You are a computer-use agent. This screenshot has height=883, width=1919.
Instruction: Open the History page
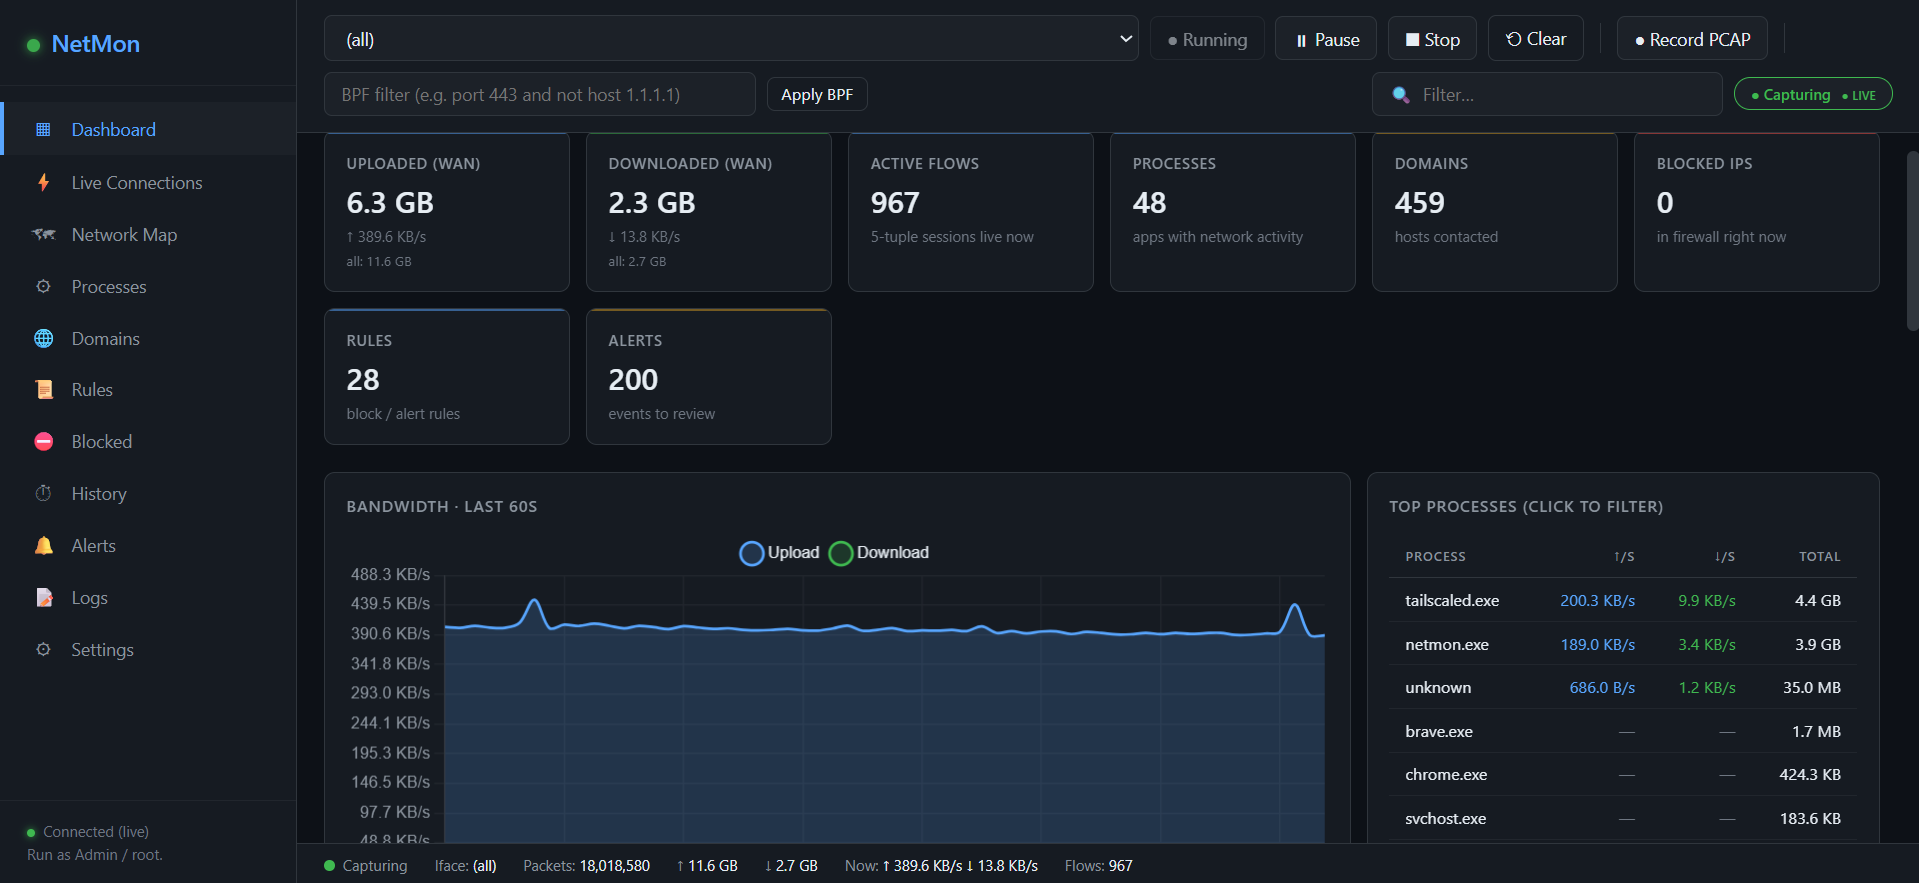(150, 493)
